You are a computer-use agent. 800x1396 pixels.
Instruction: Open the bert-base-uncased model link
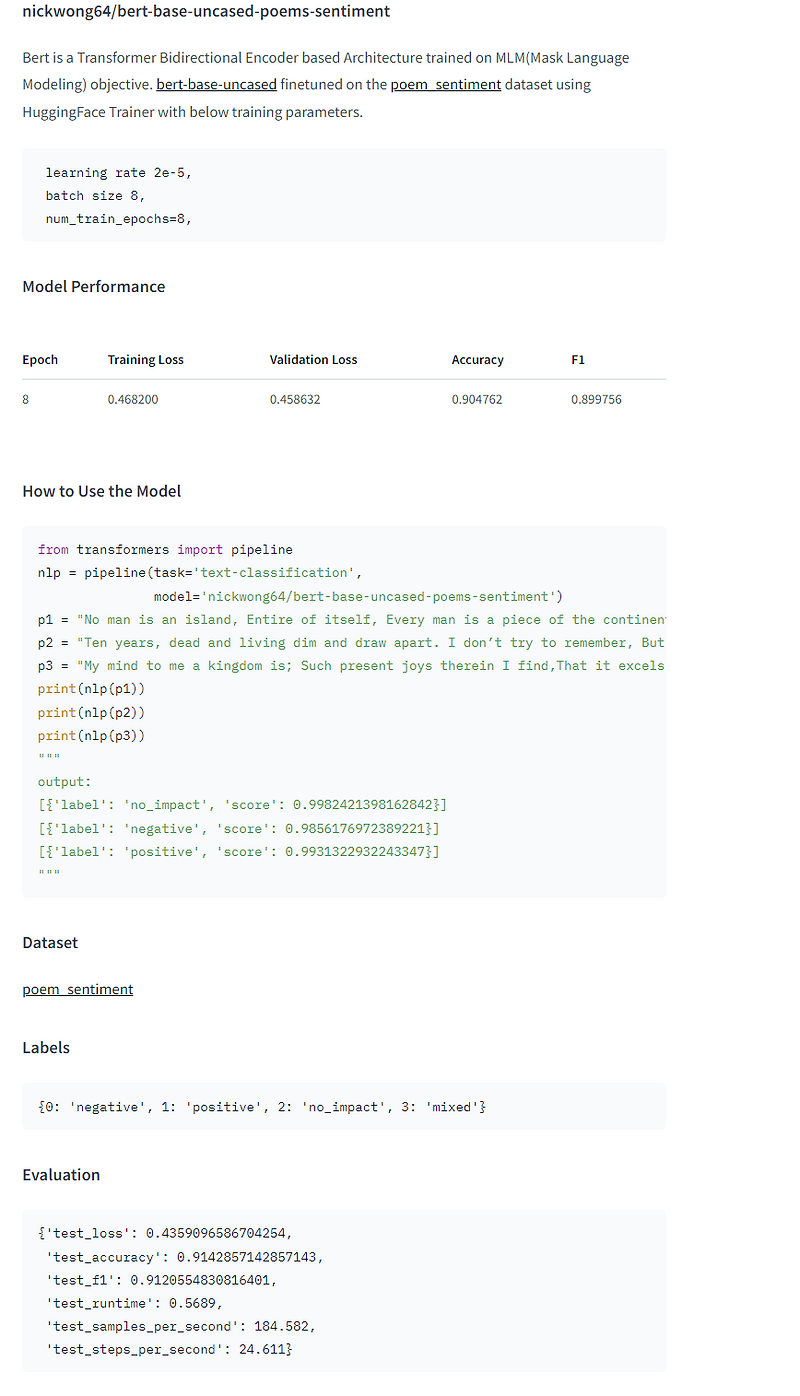coord(216,84)
